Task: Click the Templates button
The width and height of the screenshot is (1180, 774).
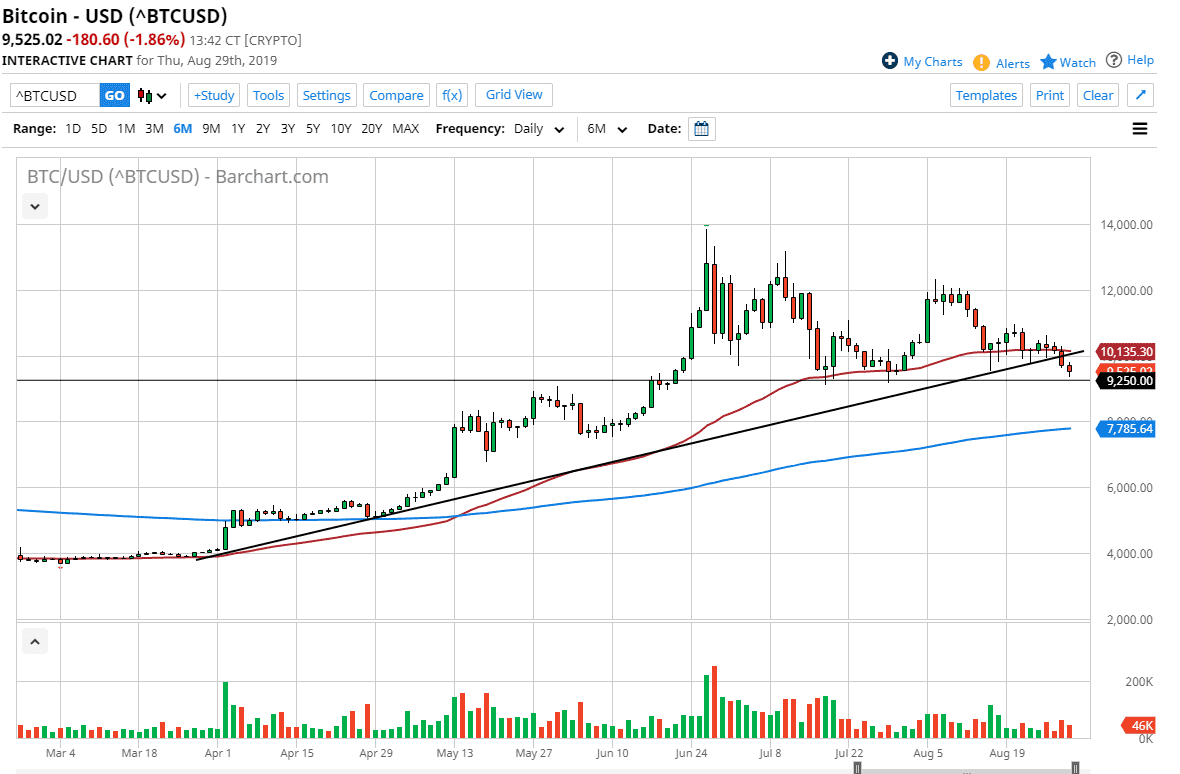Action: pyautogui.click(x=986, y=94)
